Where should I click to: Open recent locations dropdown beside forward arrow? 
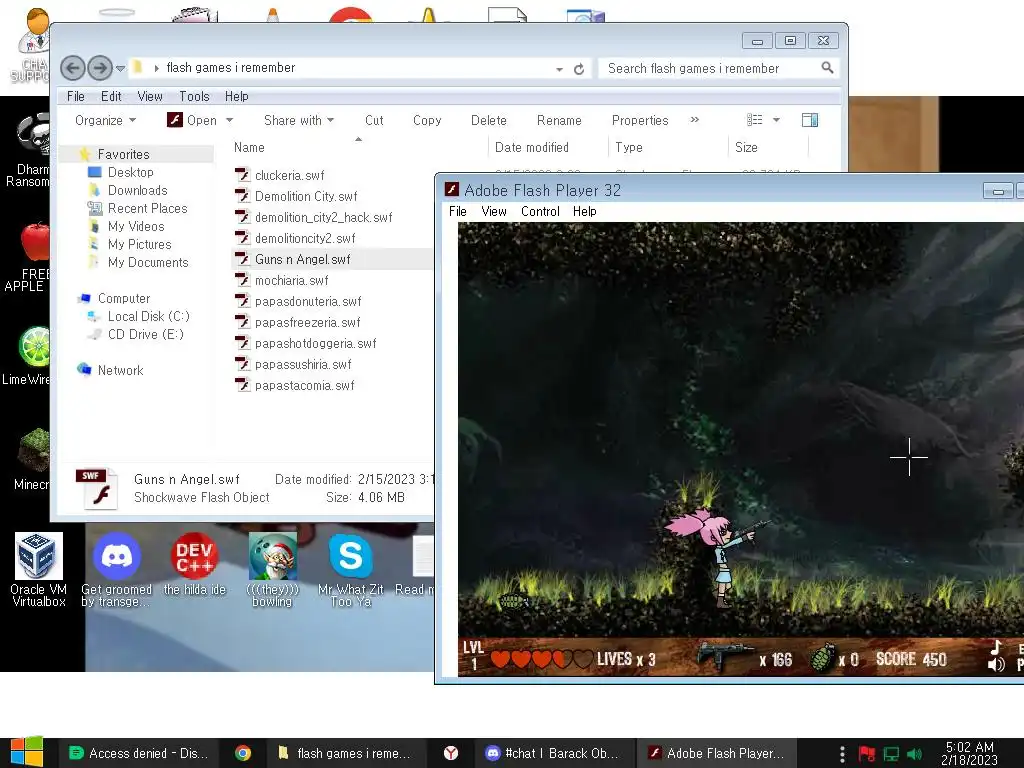120,68
